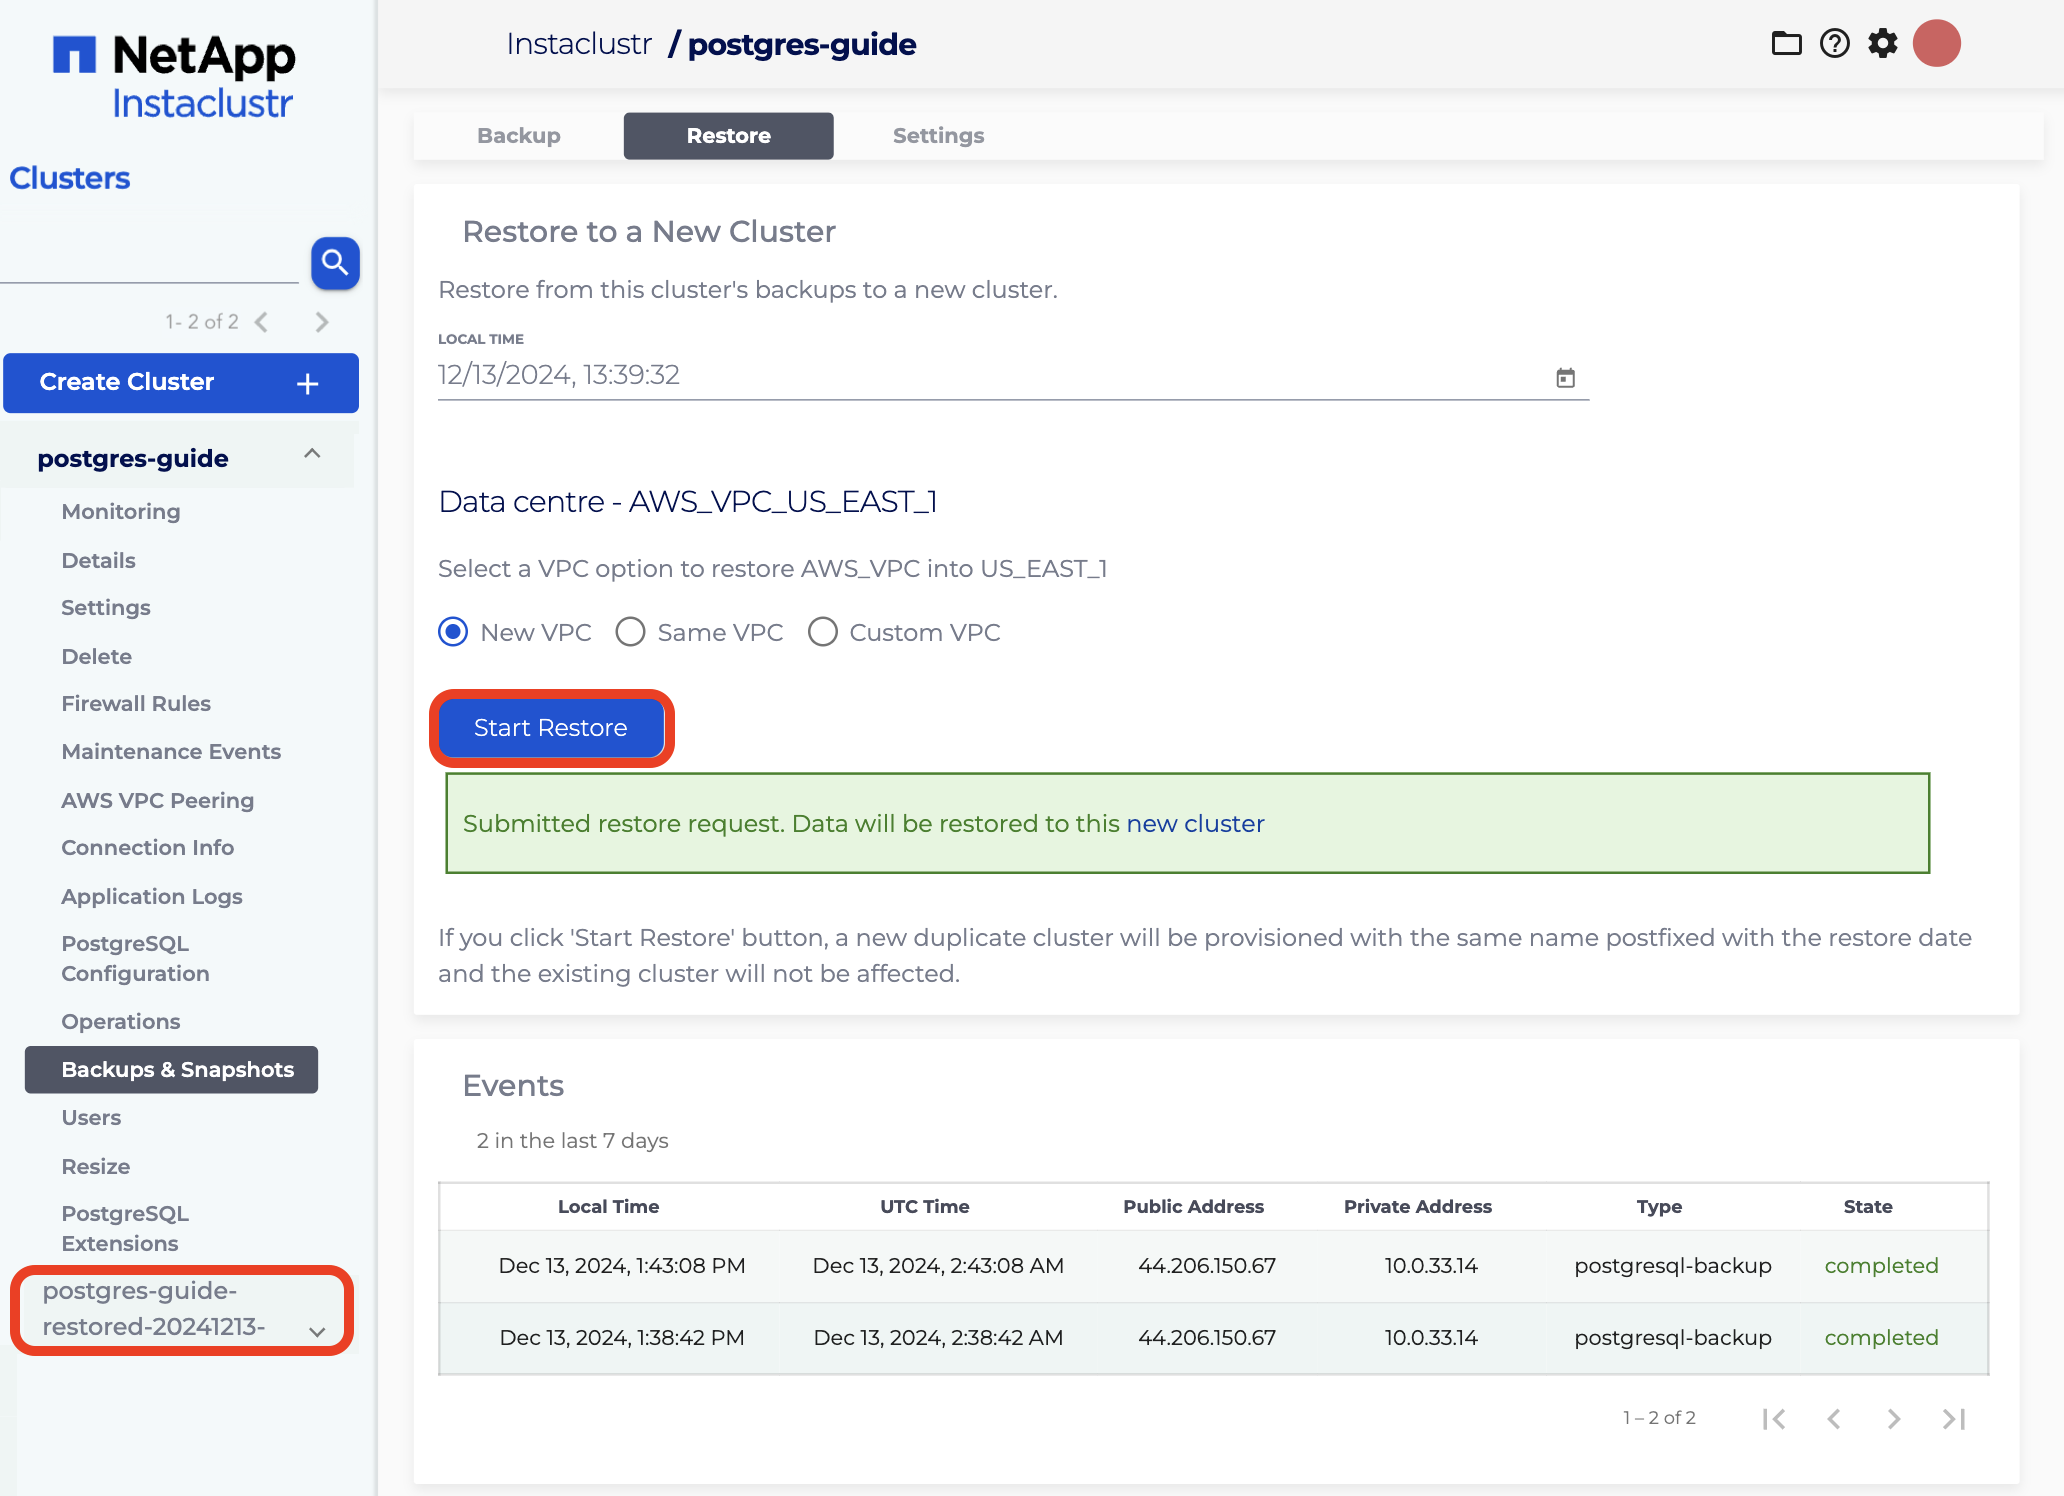Collapse the postgres-guide cluster menu
Image resolution: width=2064 pixels, height=1496 pixels.
point(312,455)
